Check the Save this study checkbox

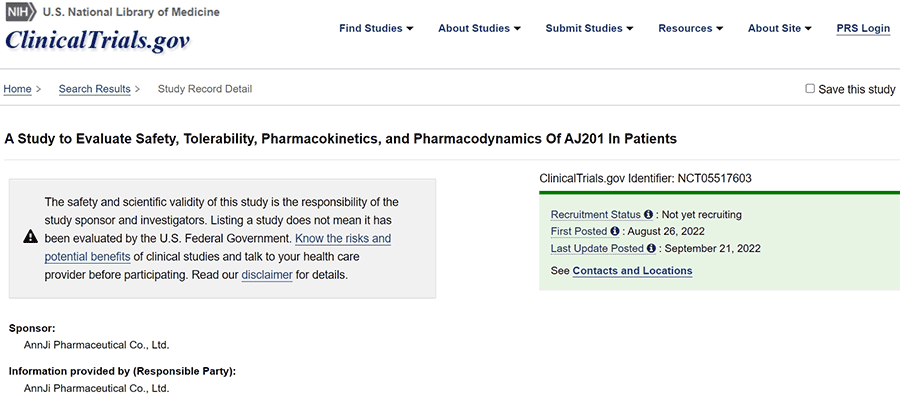[810, 89]
